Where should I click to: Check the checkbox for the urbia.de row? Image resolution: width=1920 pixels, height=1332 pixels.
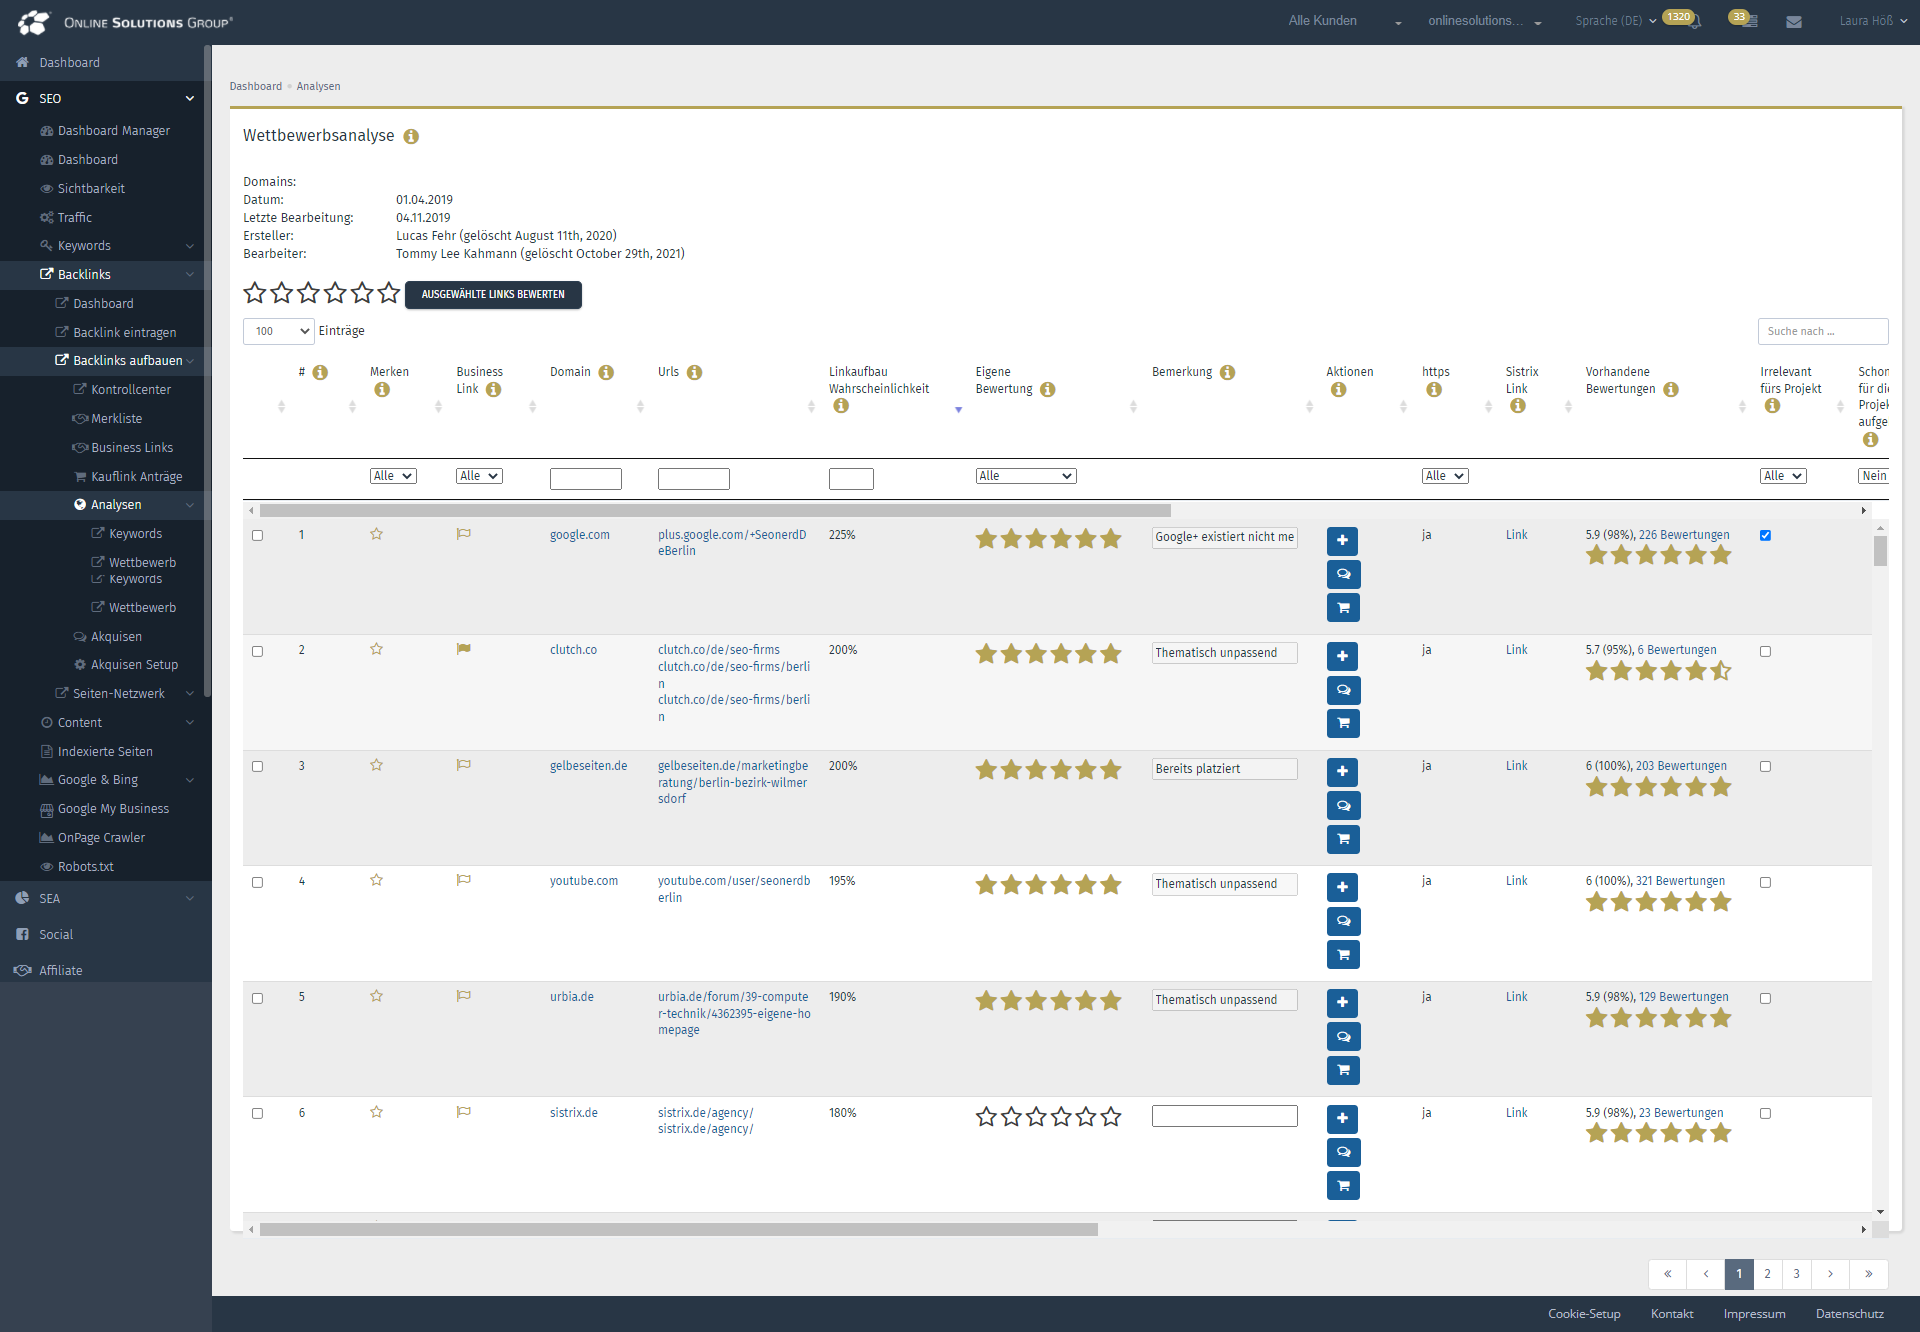pos(257,997)
